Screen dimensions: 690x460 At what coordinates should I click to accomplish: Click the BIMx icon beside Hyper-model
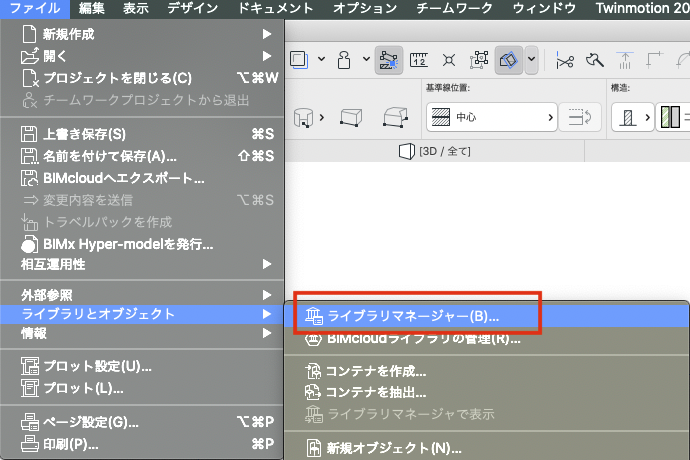pos(29,244)
